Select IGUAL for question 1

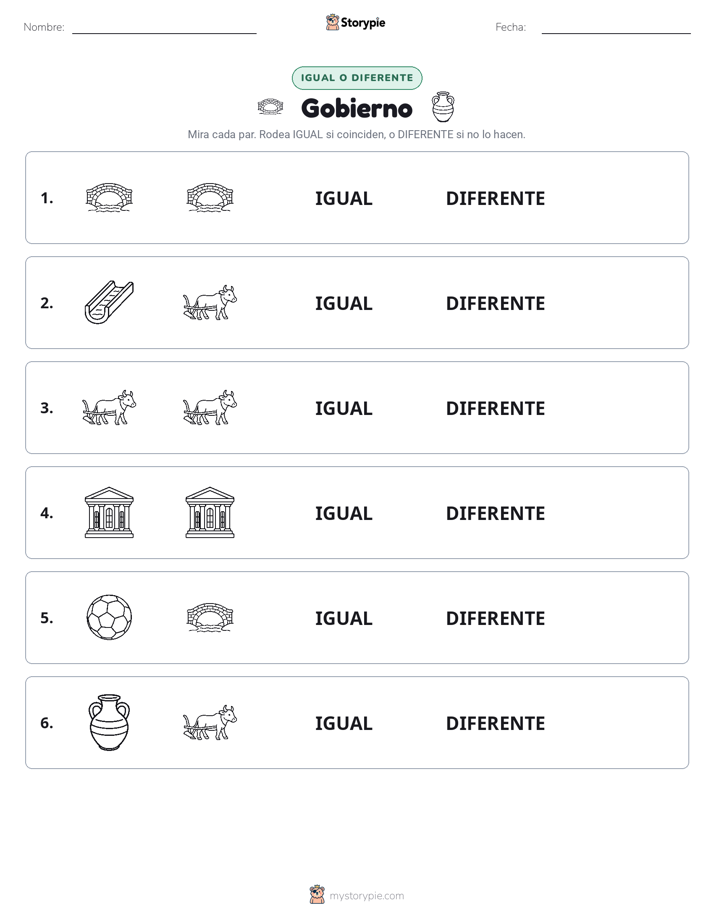pos(343,198)
